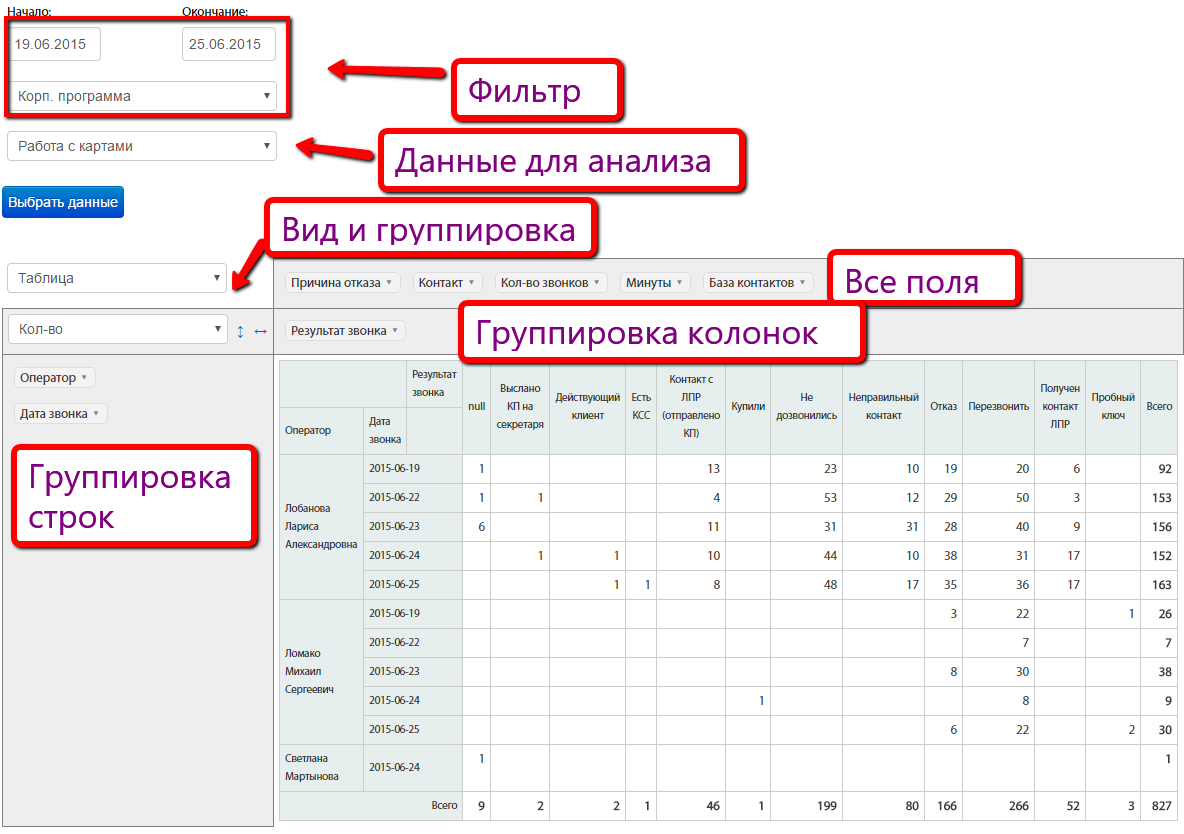Expand the Причина отказа field menu
Image resolution: width=1184 pixels, height=834 pixels.
(x=341, y=282)
